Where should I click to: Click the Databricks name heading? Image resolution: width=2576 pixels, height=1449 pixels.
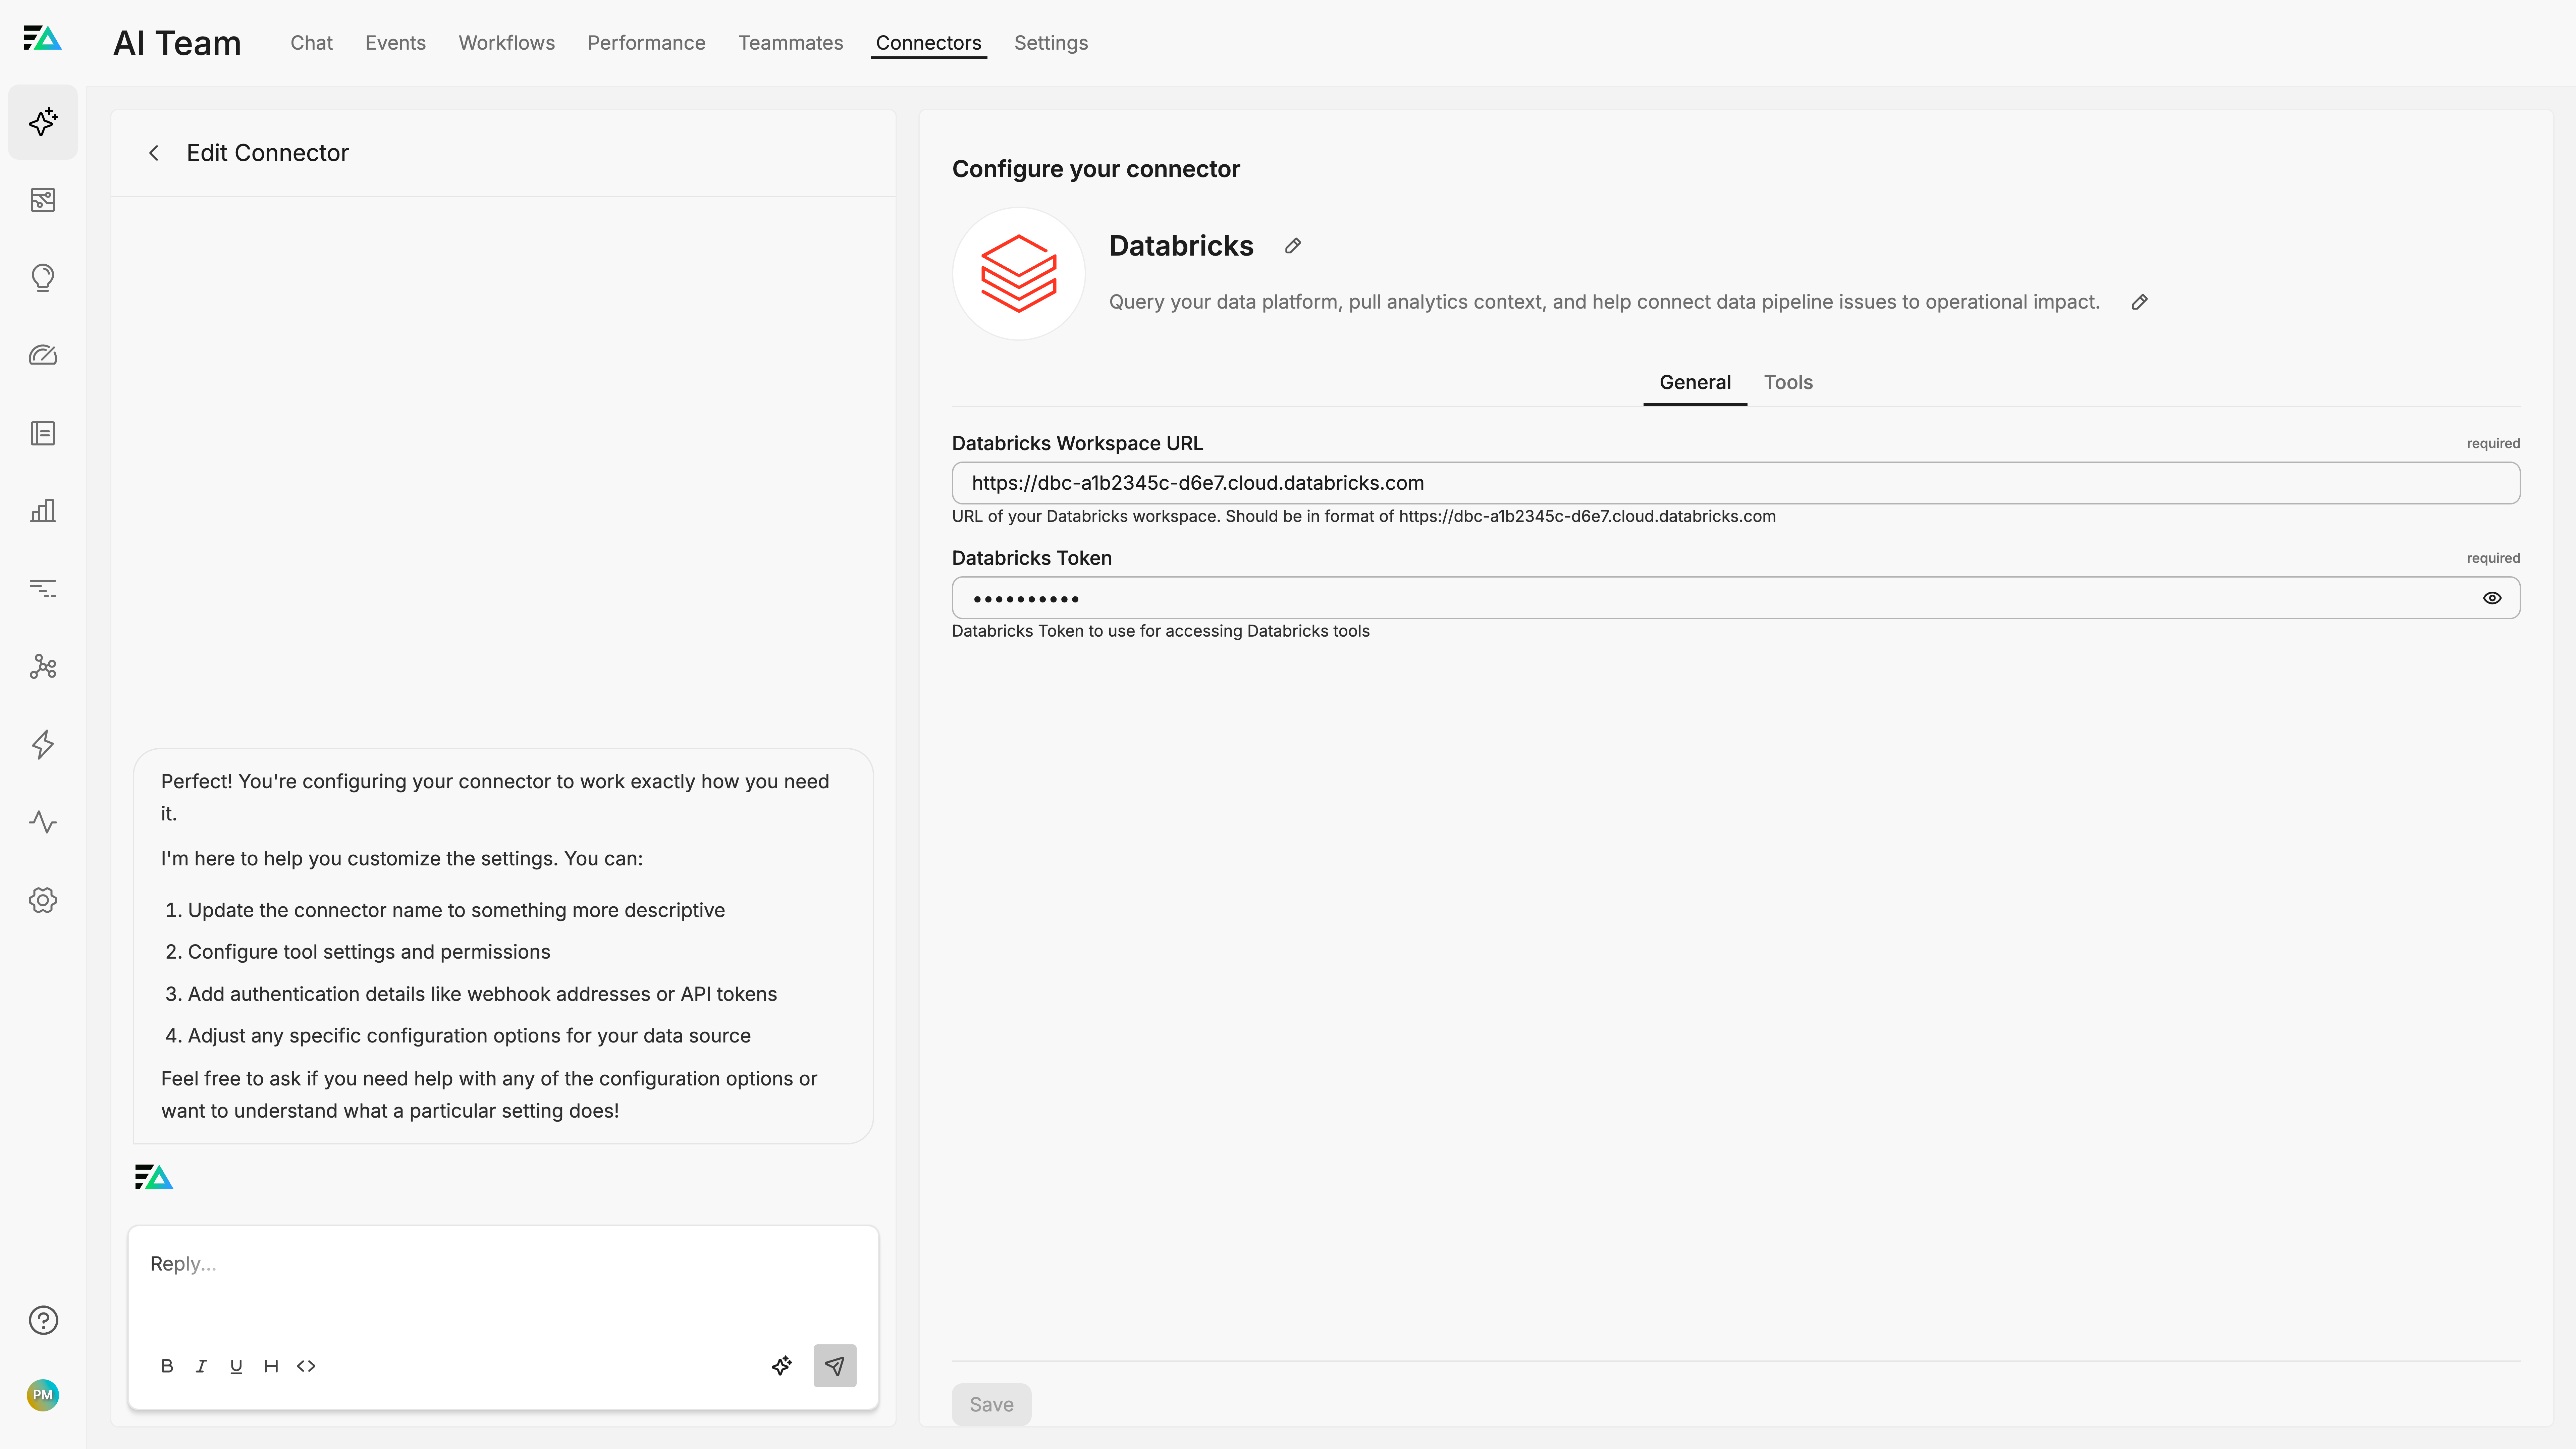(x=1181, y=246)
